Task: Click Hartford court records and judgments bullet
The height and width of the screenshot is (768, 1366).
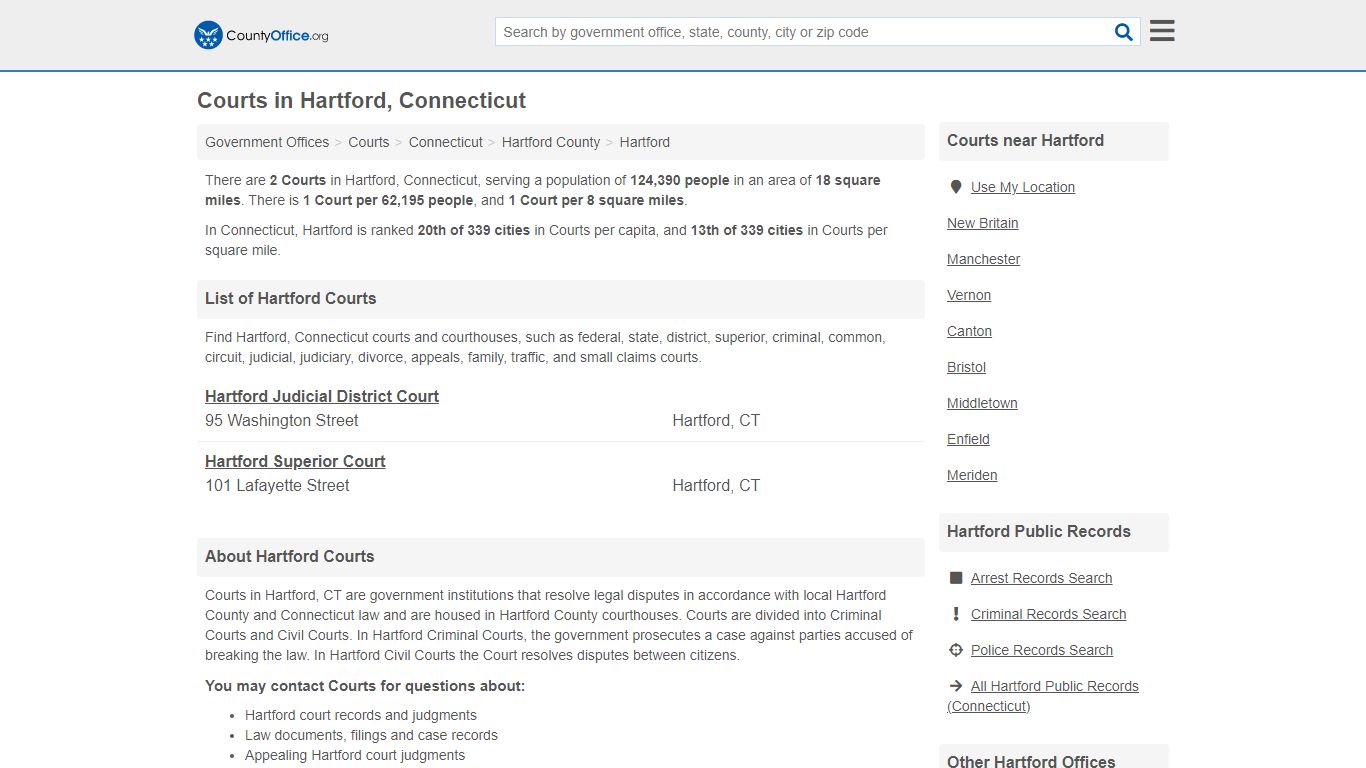Action: tap(361, 715)
